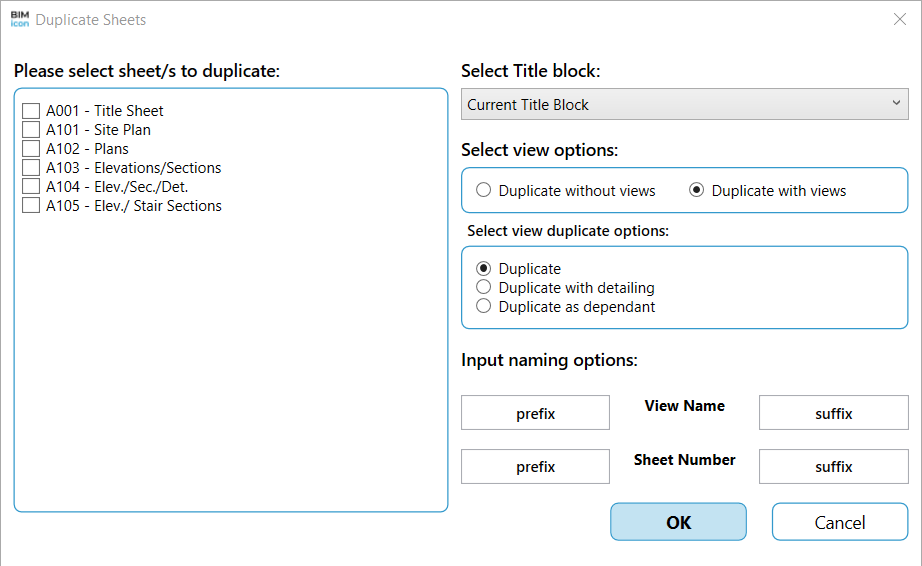Select the A103 - Elevations/Sections checkbox
This screenshot has width=922, height=566.
31,168
